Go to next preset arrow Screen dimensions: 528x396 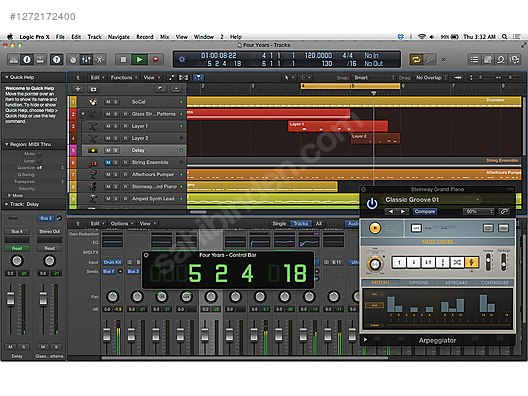tap(403, 211)
